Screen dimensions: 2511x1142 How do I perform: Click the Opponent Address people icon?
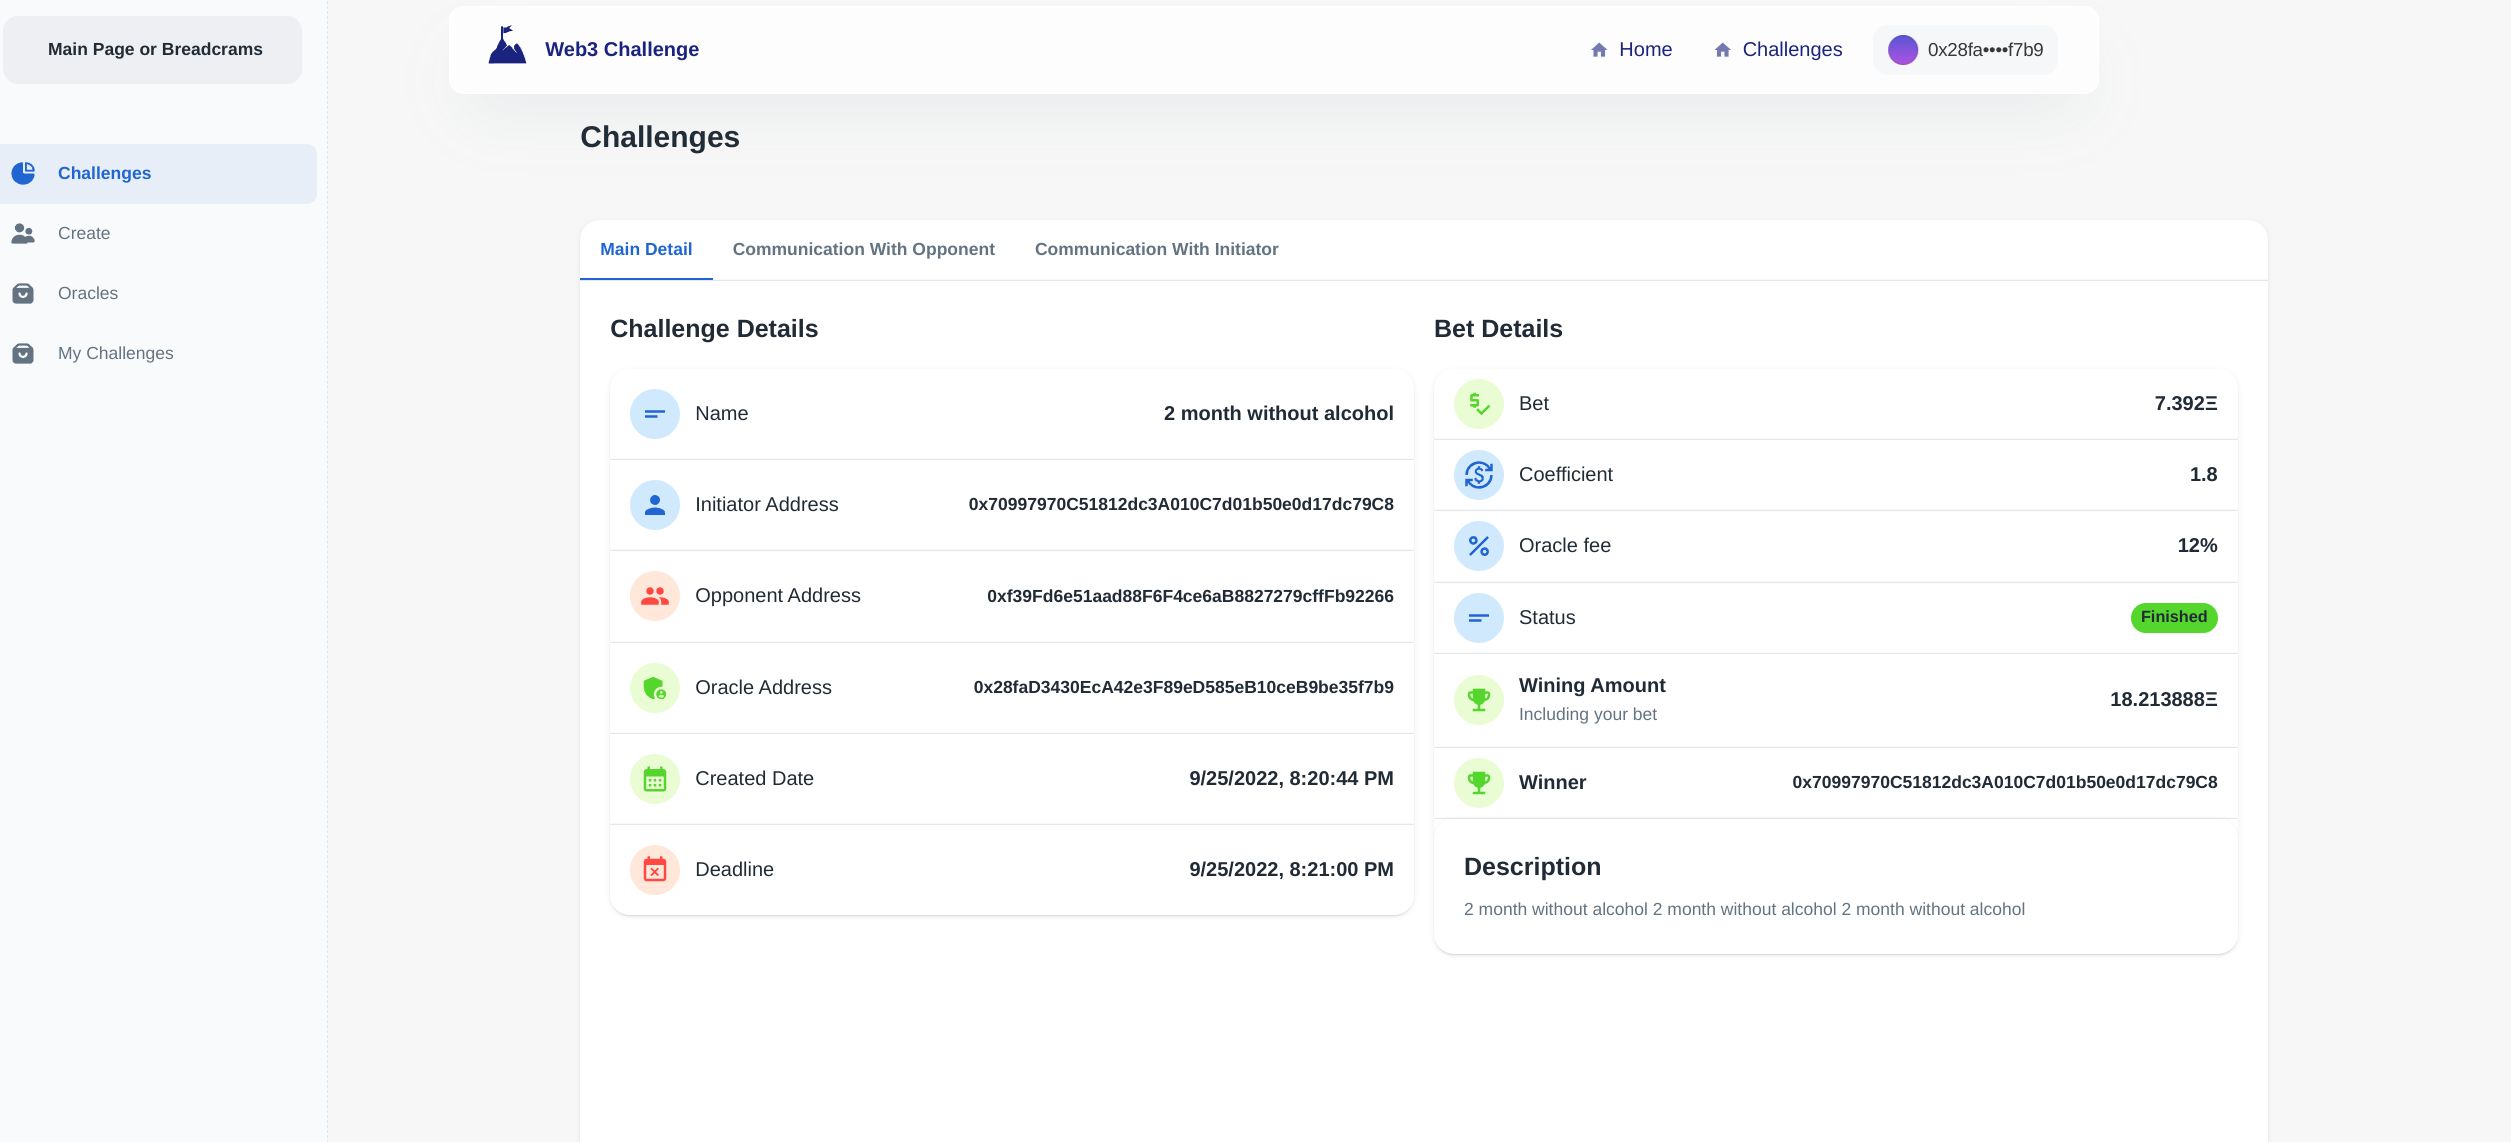(x=655, y=596)
